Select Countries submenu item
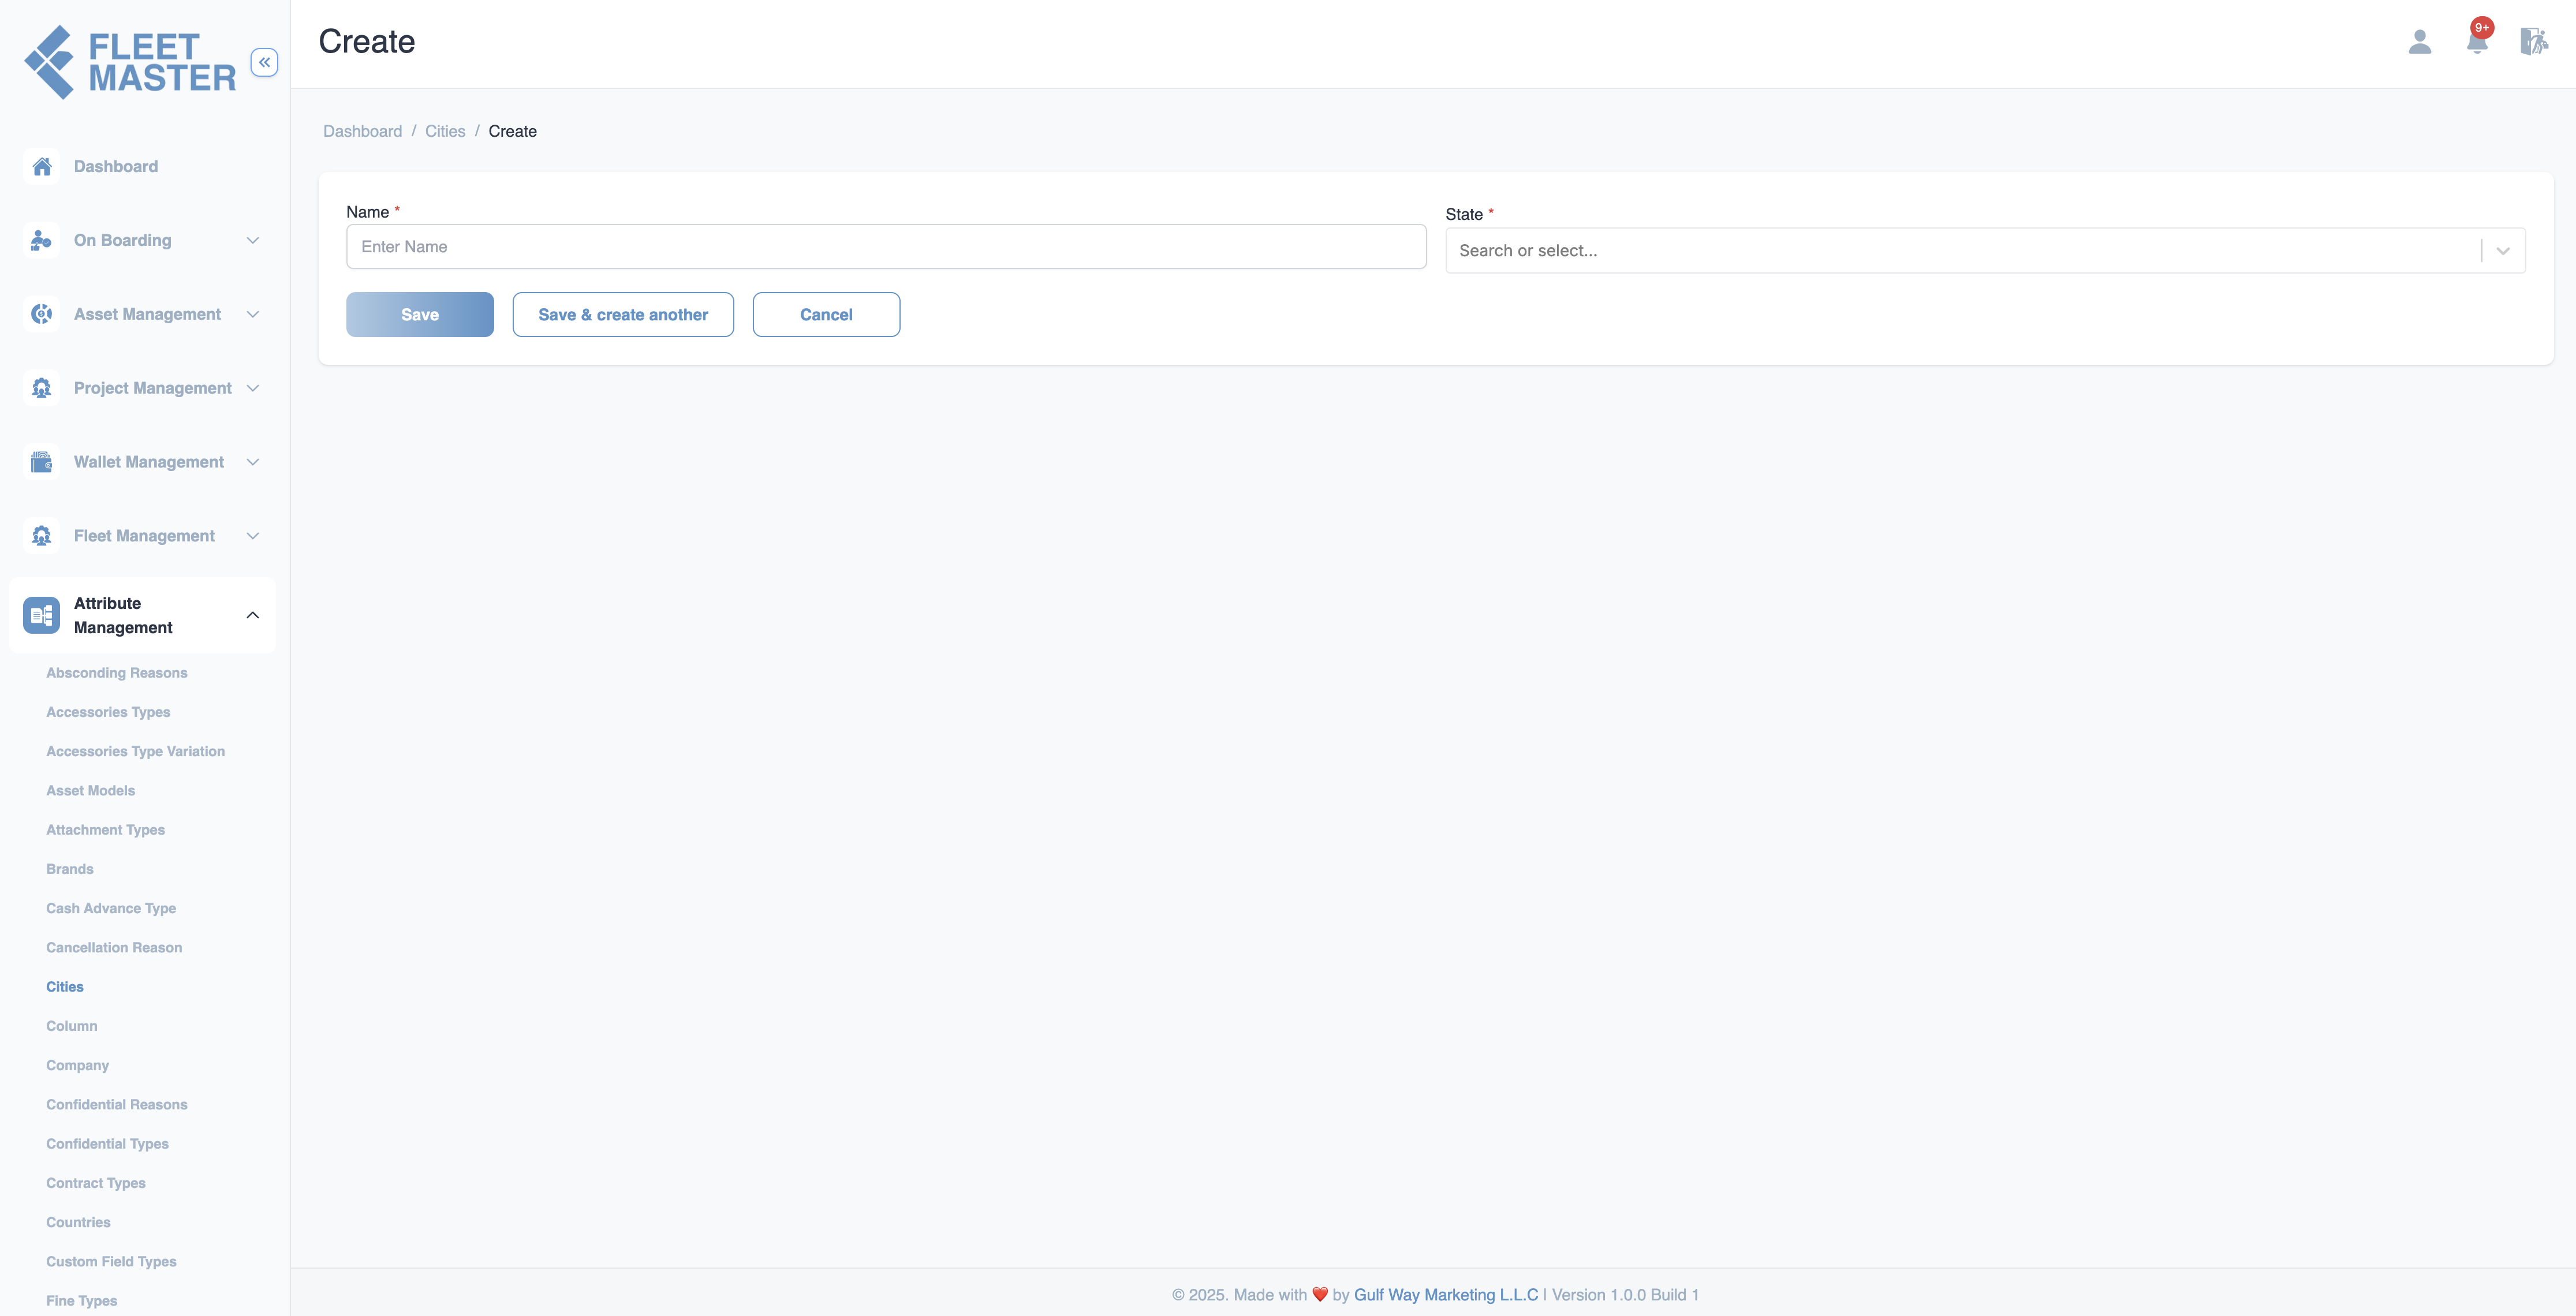Viewport: 2576px width, 1316px height. point(78,1222)
